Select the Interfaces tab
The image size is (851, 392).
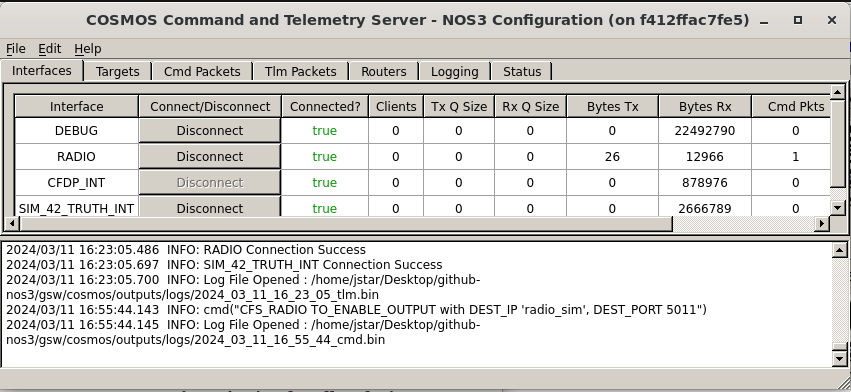[42, 71]
